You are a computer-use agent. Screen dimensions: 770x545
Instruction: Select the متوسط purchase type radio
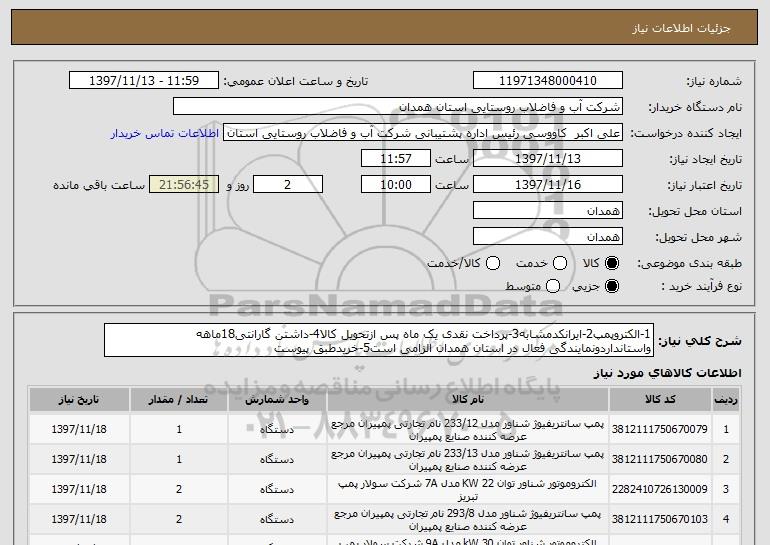coord(553,286)
